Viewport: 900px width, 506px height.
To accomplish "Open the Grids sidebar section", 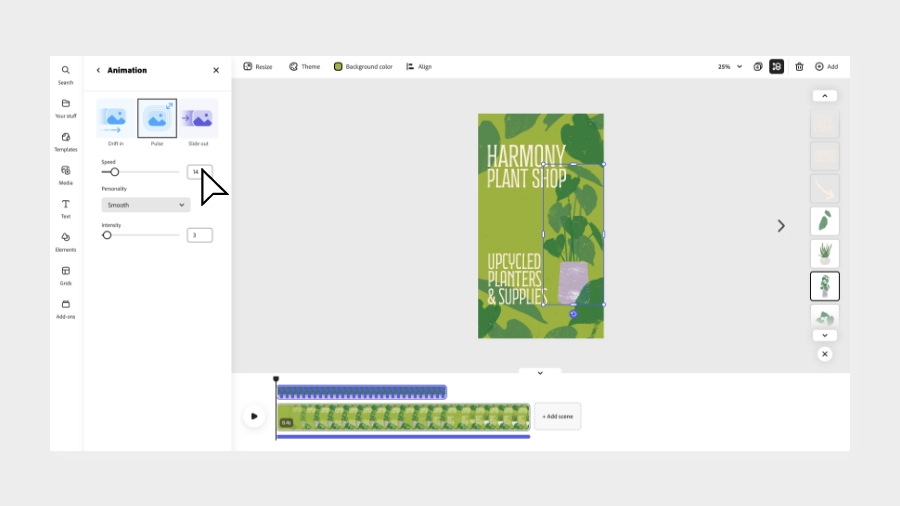I will [x=65, y=274].
